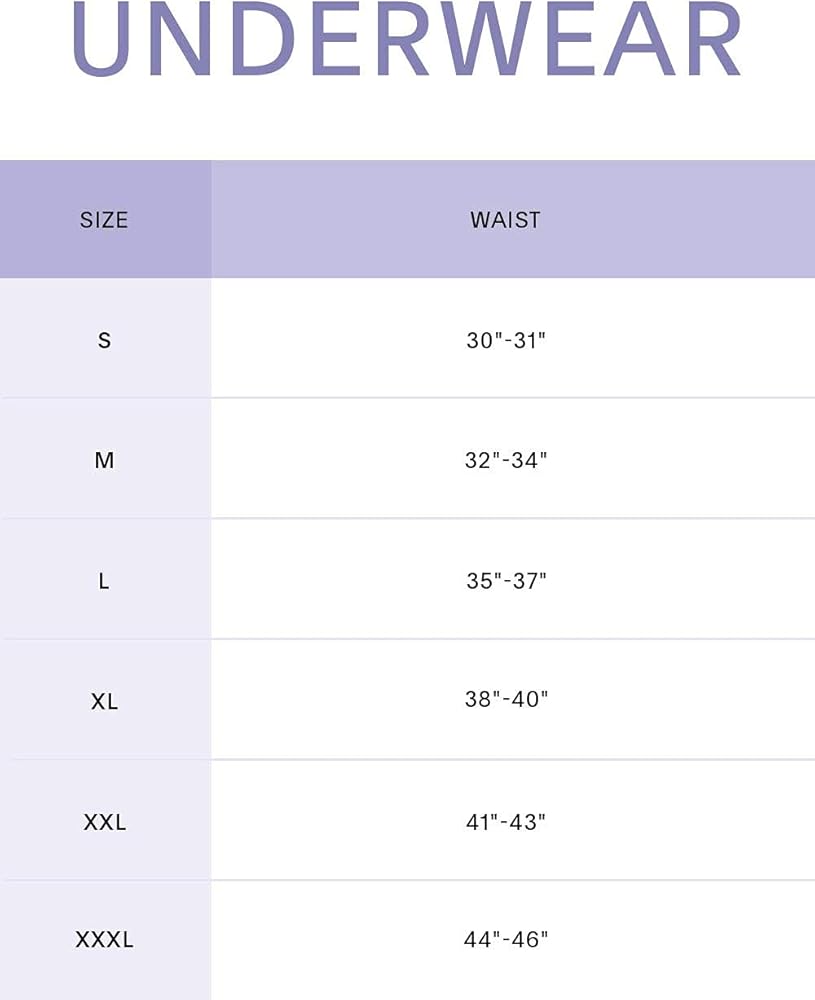Screen dimensions: 815x1000
Task: Select the XXXL size label
Action: (104, 940)
